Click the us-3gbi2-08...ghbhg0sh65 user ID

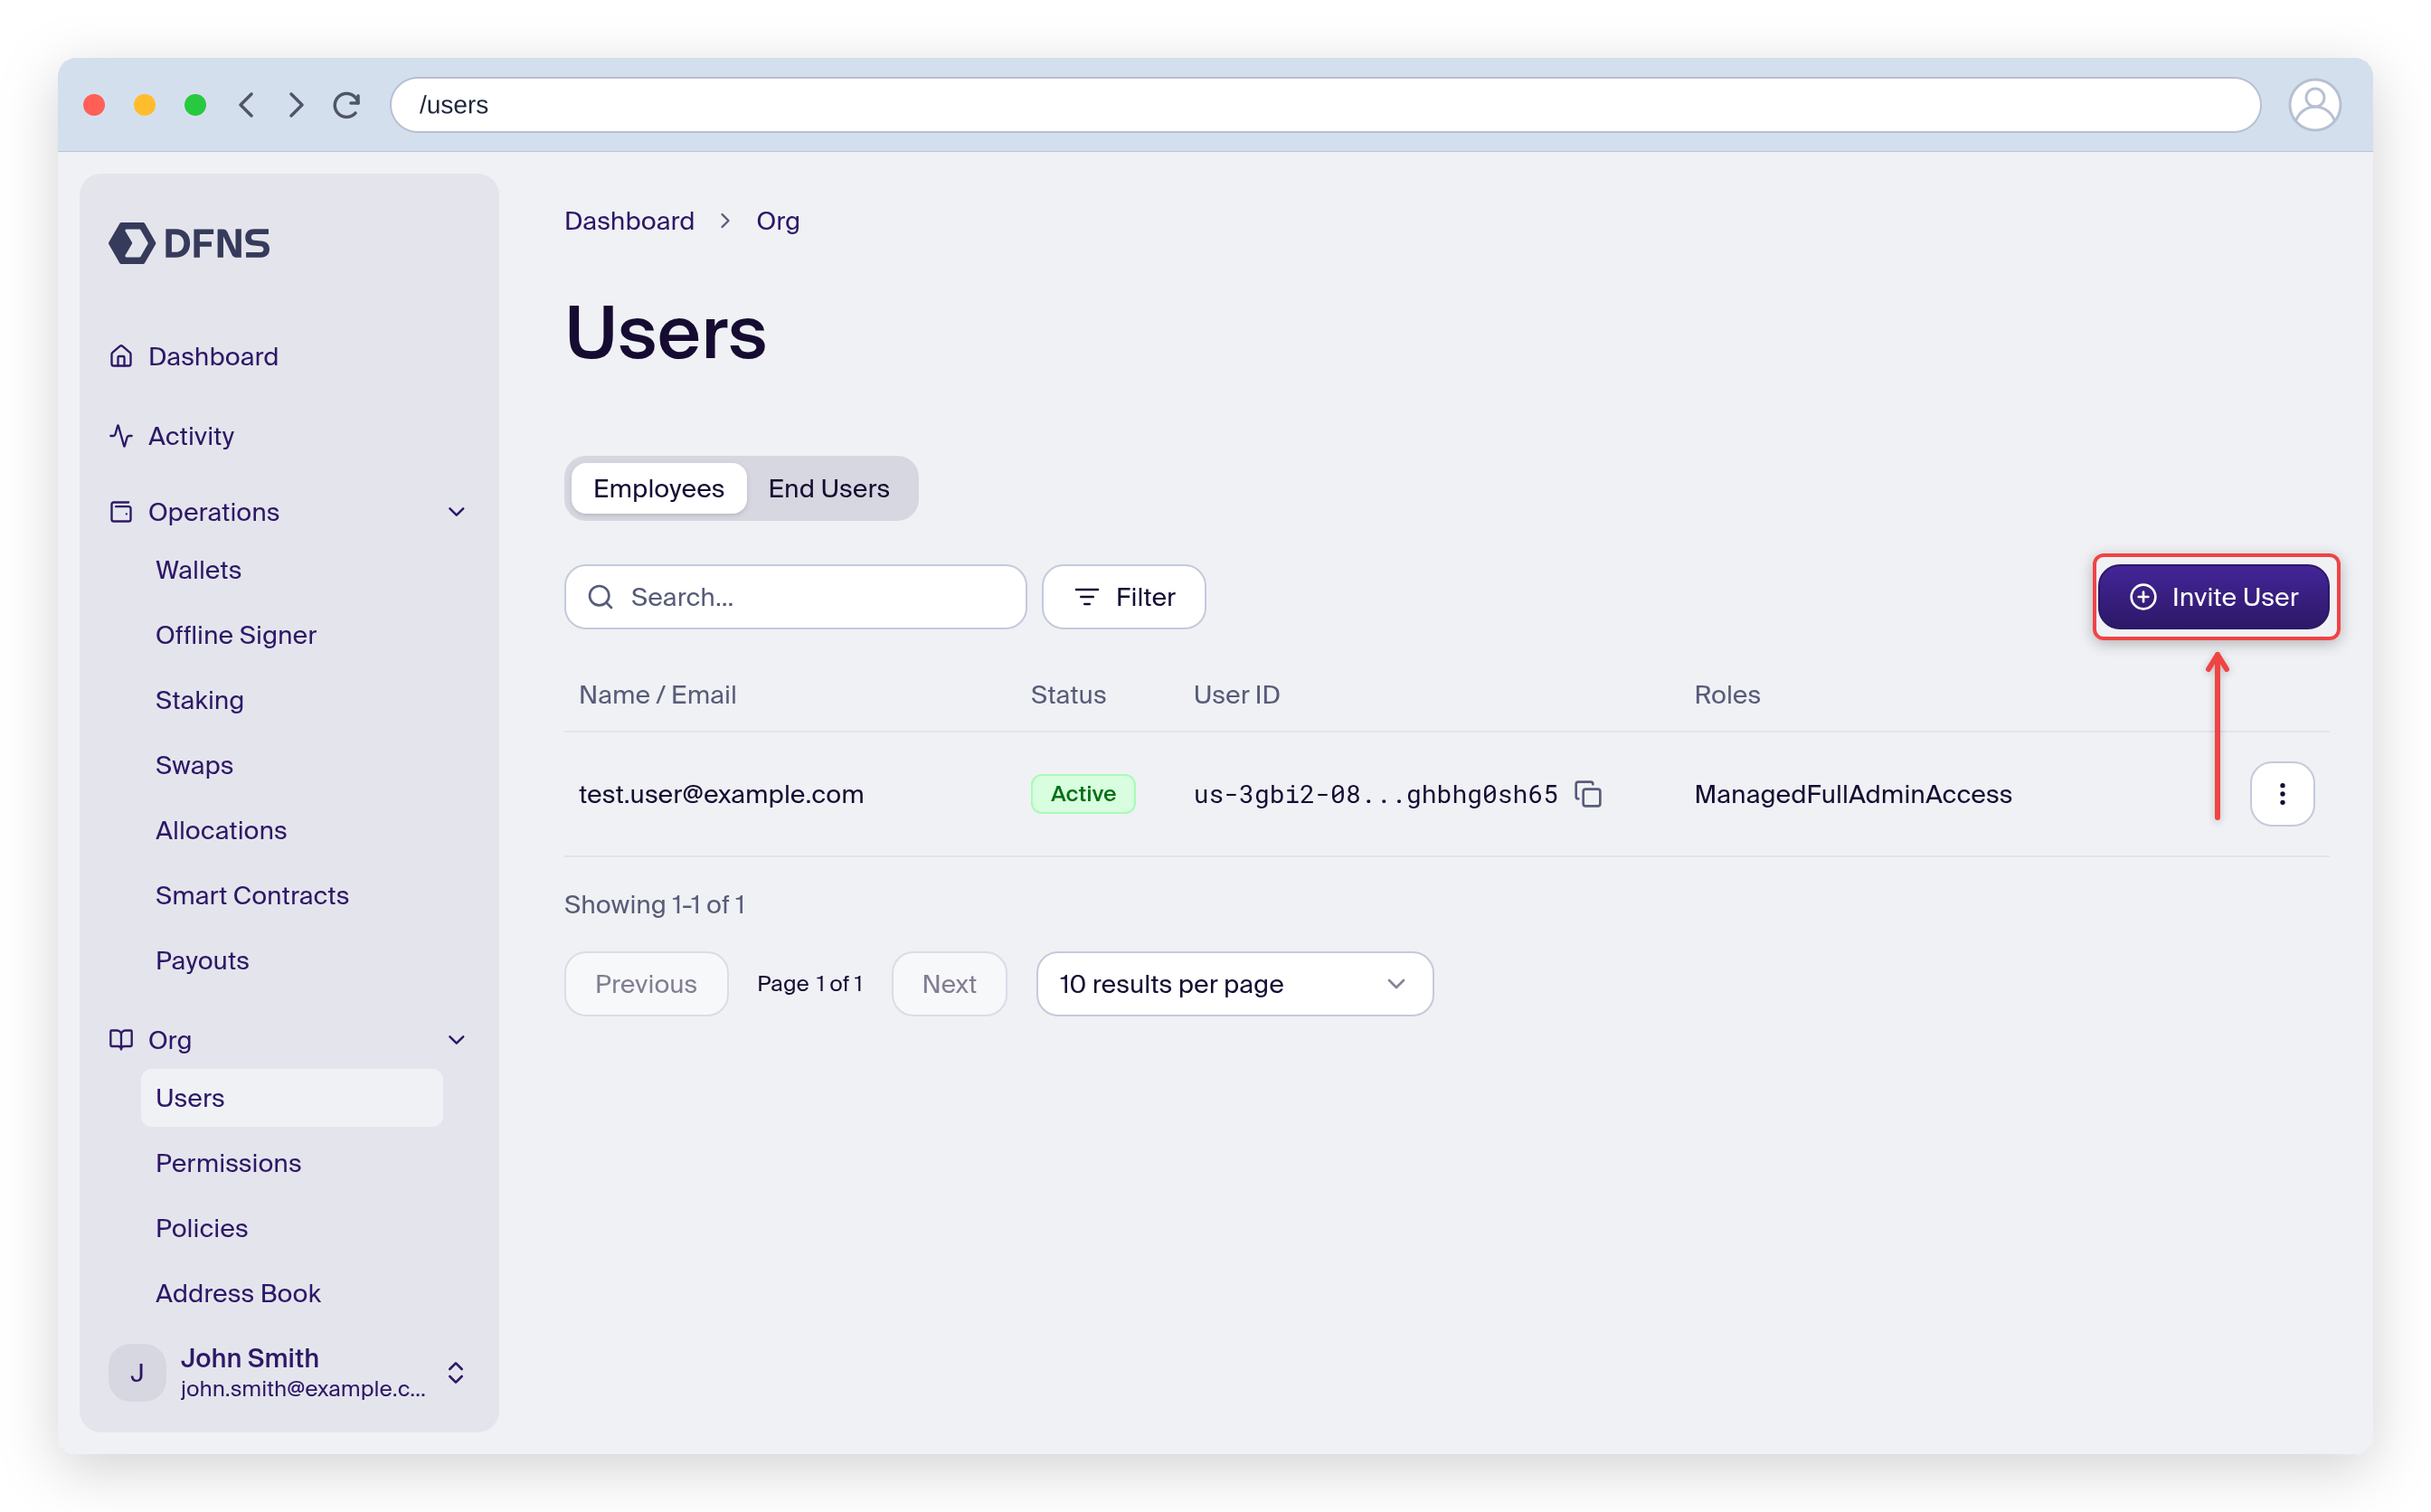1375,794
